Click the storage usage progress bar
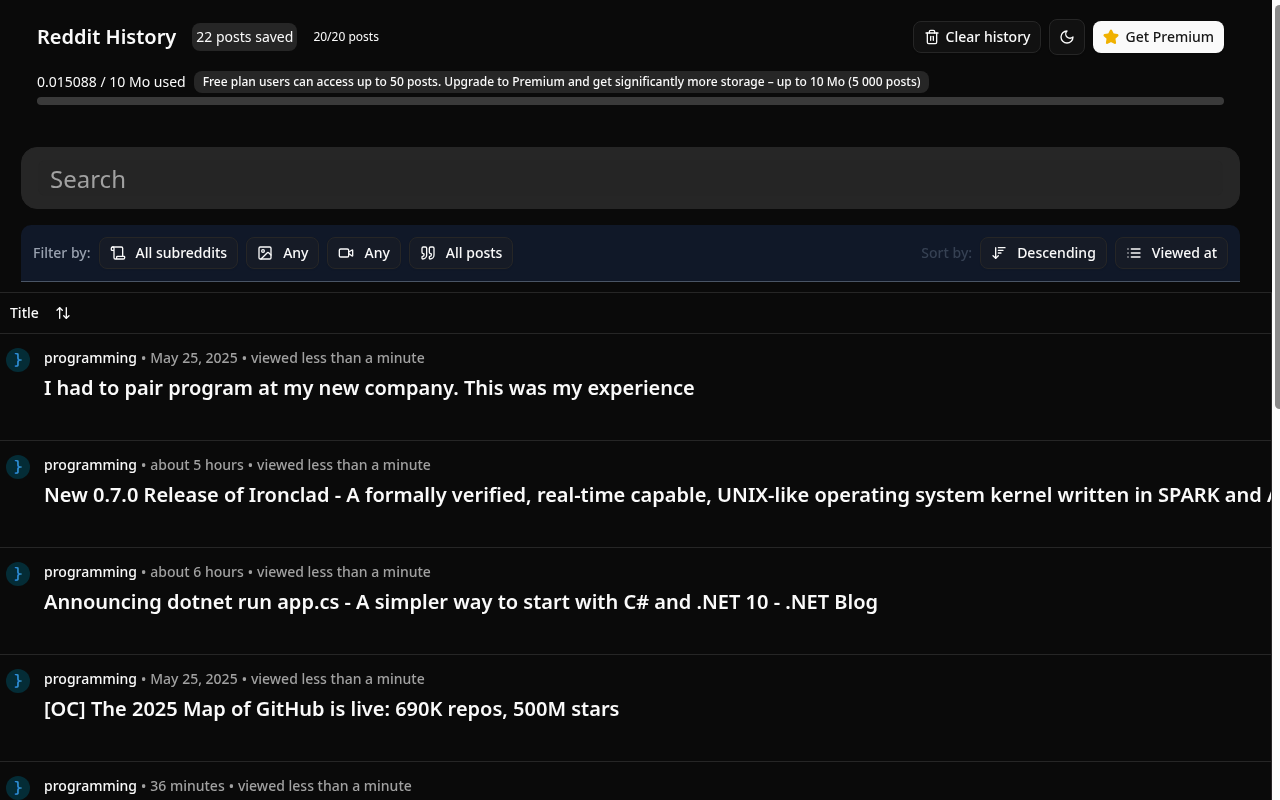The width and height of the screenshot is (1280, 800). pyautogui.click(x=630, y=101)
